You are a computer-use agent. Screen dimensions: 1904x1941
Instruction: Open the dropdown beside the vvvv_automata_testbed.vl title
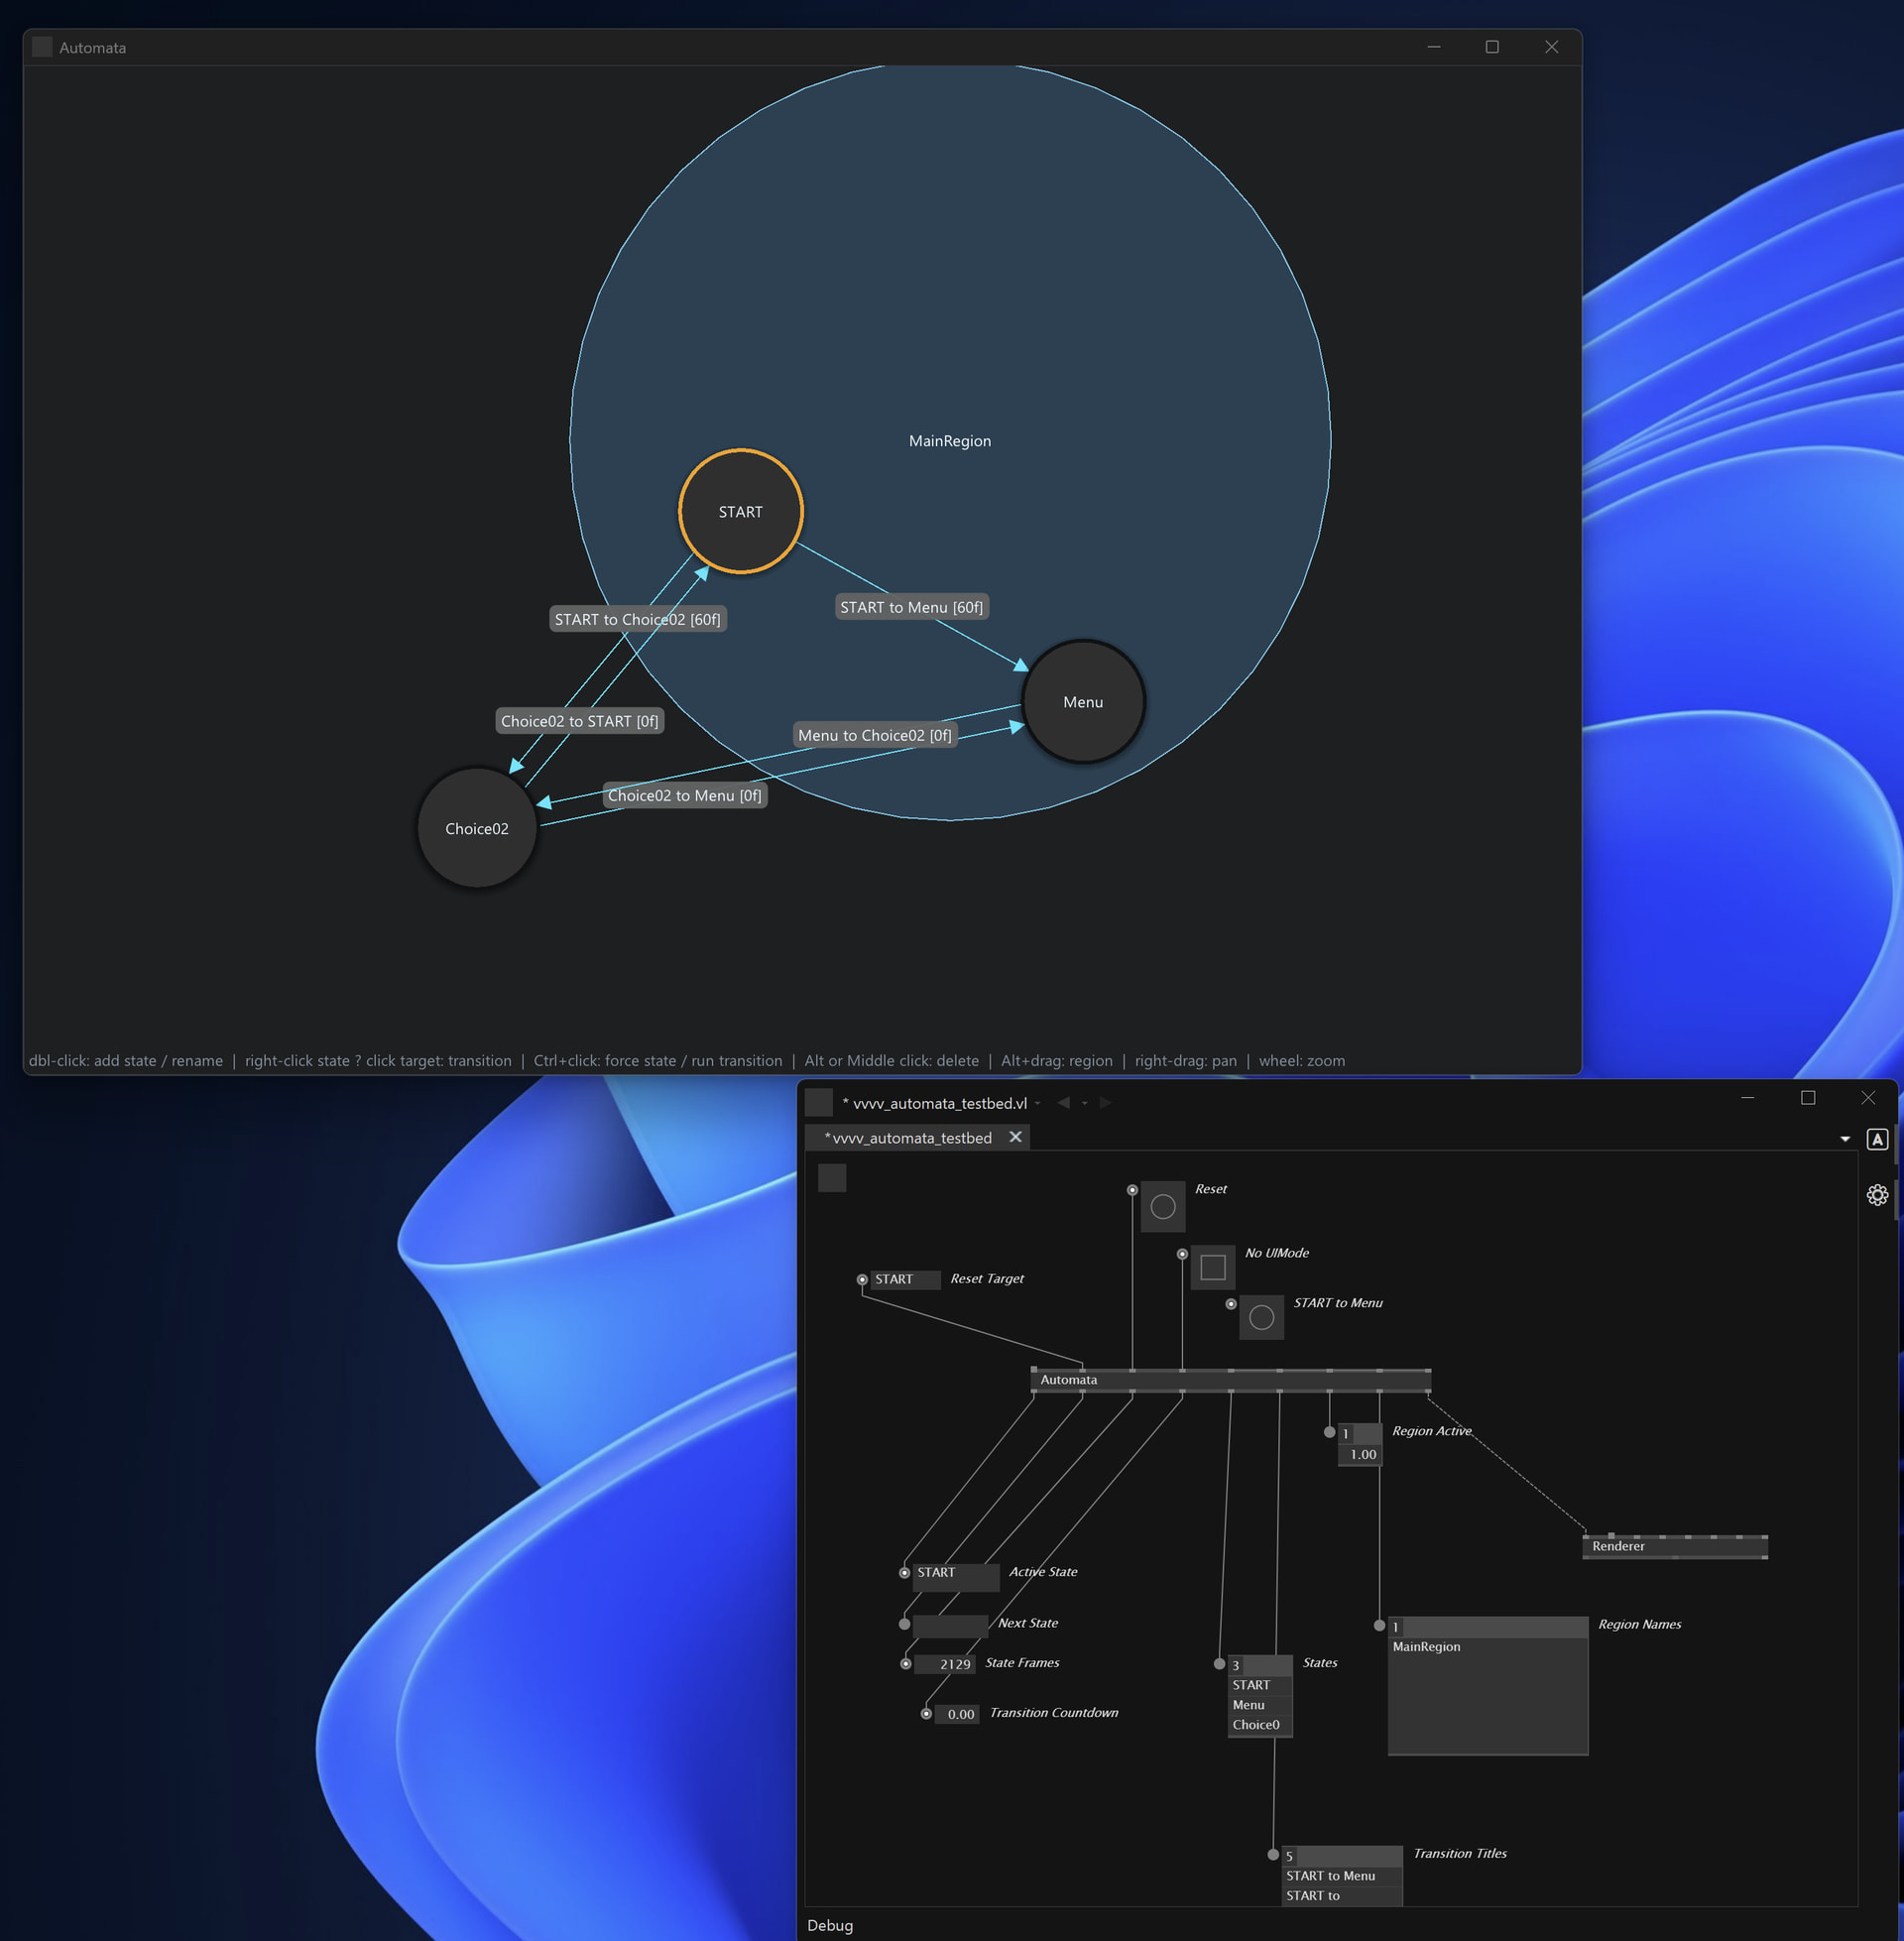1038,1103
